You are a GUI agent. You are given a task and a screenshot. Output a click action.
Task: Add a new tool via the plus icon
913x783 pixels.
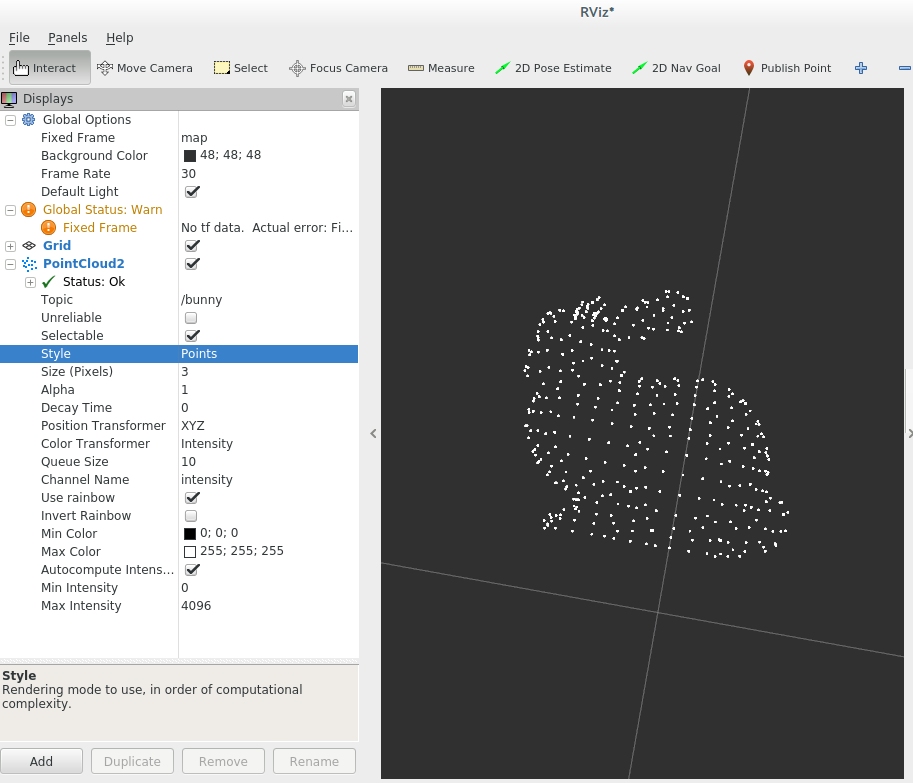point(860,67)
